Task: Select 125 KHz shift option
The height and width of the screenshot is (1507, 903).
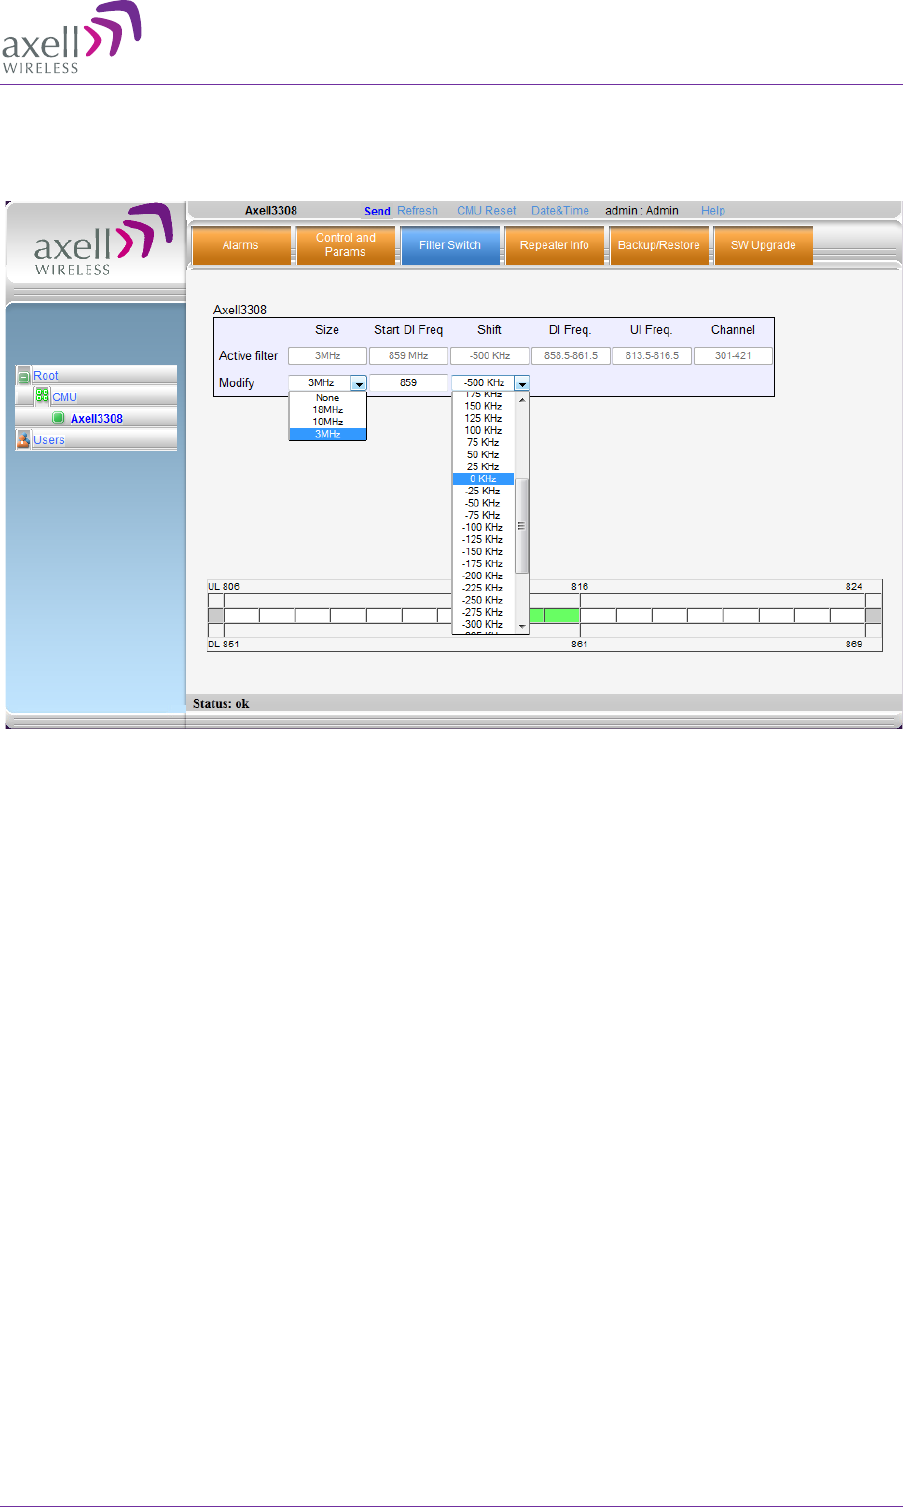Action: point(483,418)
